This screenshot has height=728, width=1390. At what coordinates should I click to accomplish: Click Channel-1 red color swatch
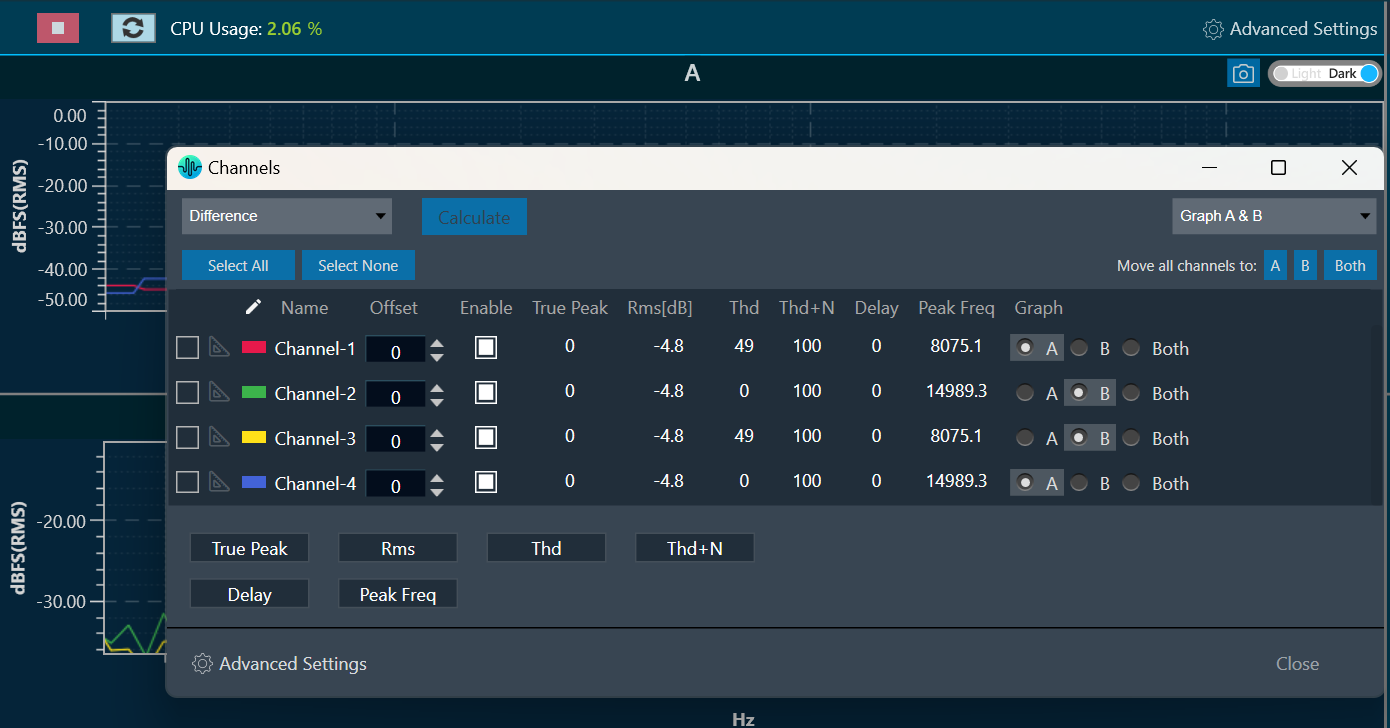(x=254, y=348)
